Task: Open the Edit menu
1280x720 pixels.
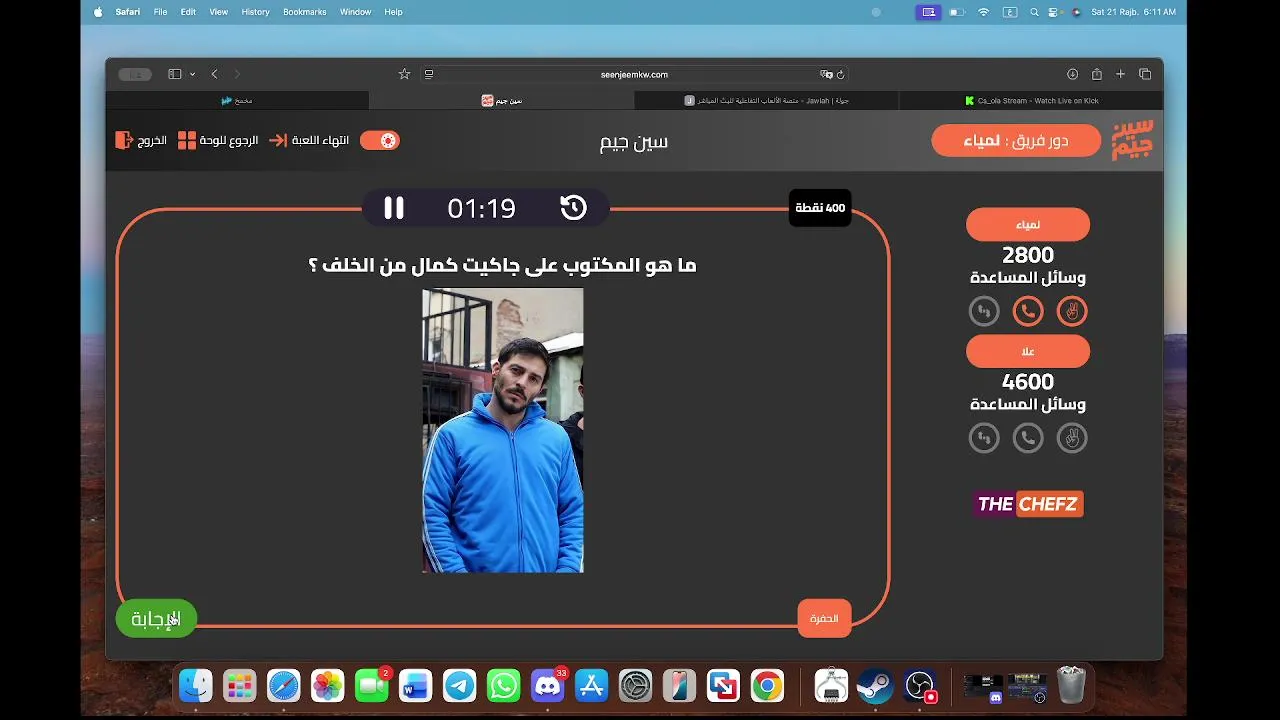Action: pos(188,12)
